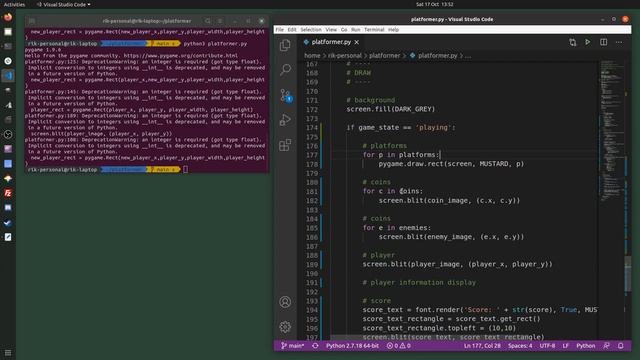Change indentation via Spaces: 4
This screenshot has width=640, height=360.
520,346
